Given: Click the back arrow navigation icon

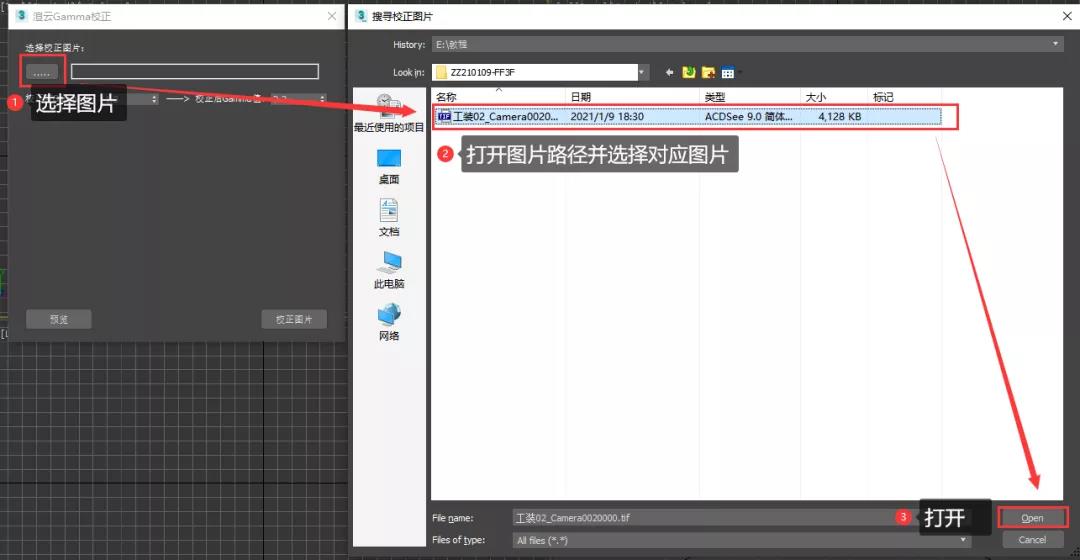Looking at the screenshot, I should 668,72.
